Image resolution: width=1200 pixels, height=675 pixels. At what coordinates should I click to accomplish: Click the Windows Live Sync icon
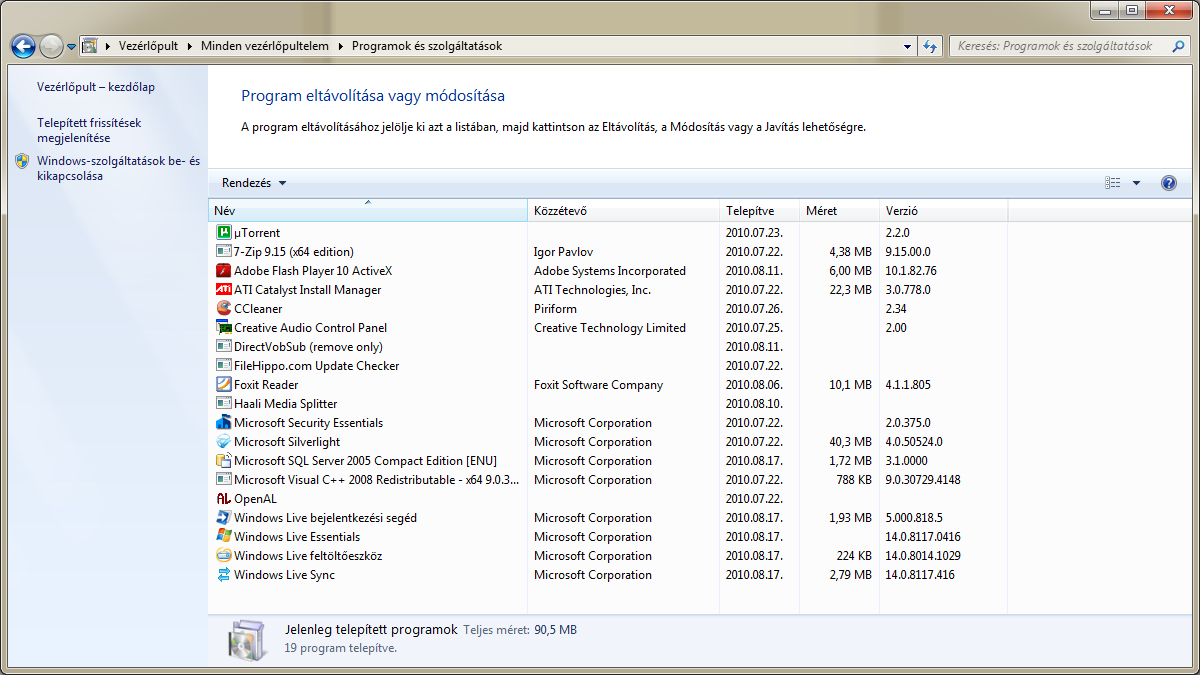pyautogui.click(x=224, y=575)
